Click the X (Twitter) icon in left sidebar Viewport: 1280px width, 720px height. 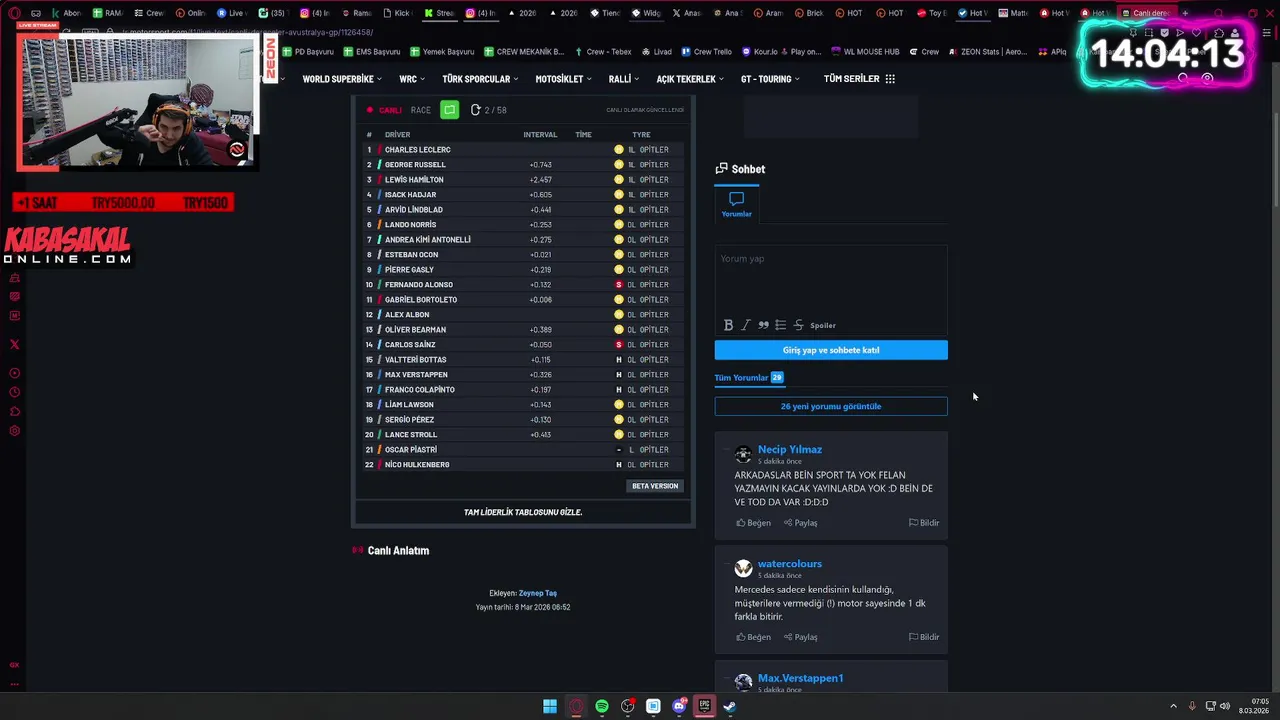click(x=14, y=344)
